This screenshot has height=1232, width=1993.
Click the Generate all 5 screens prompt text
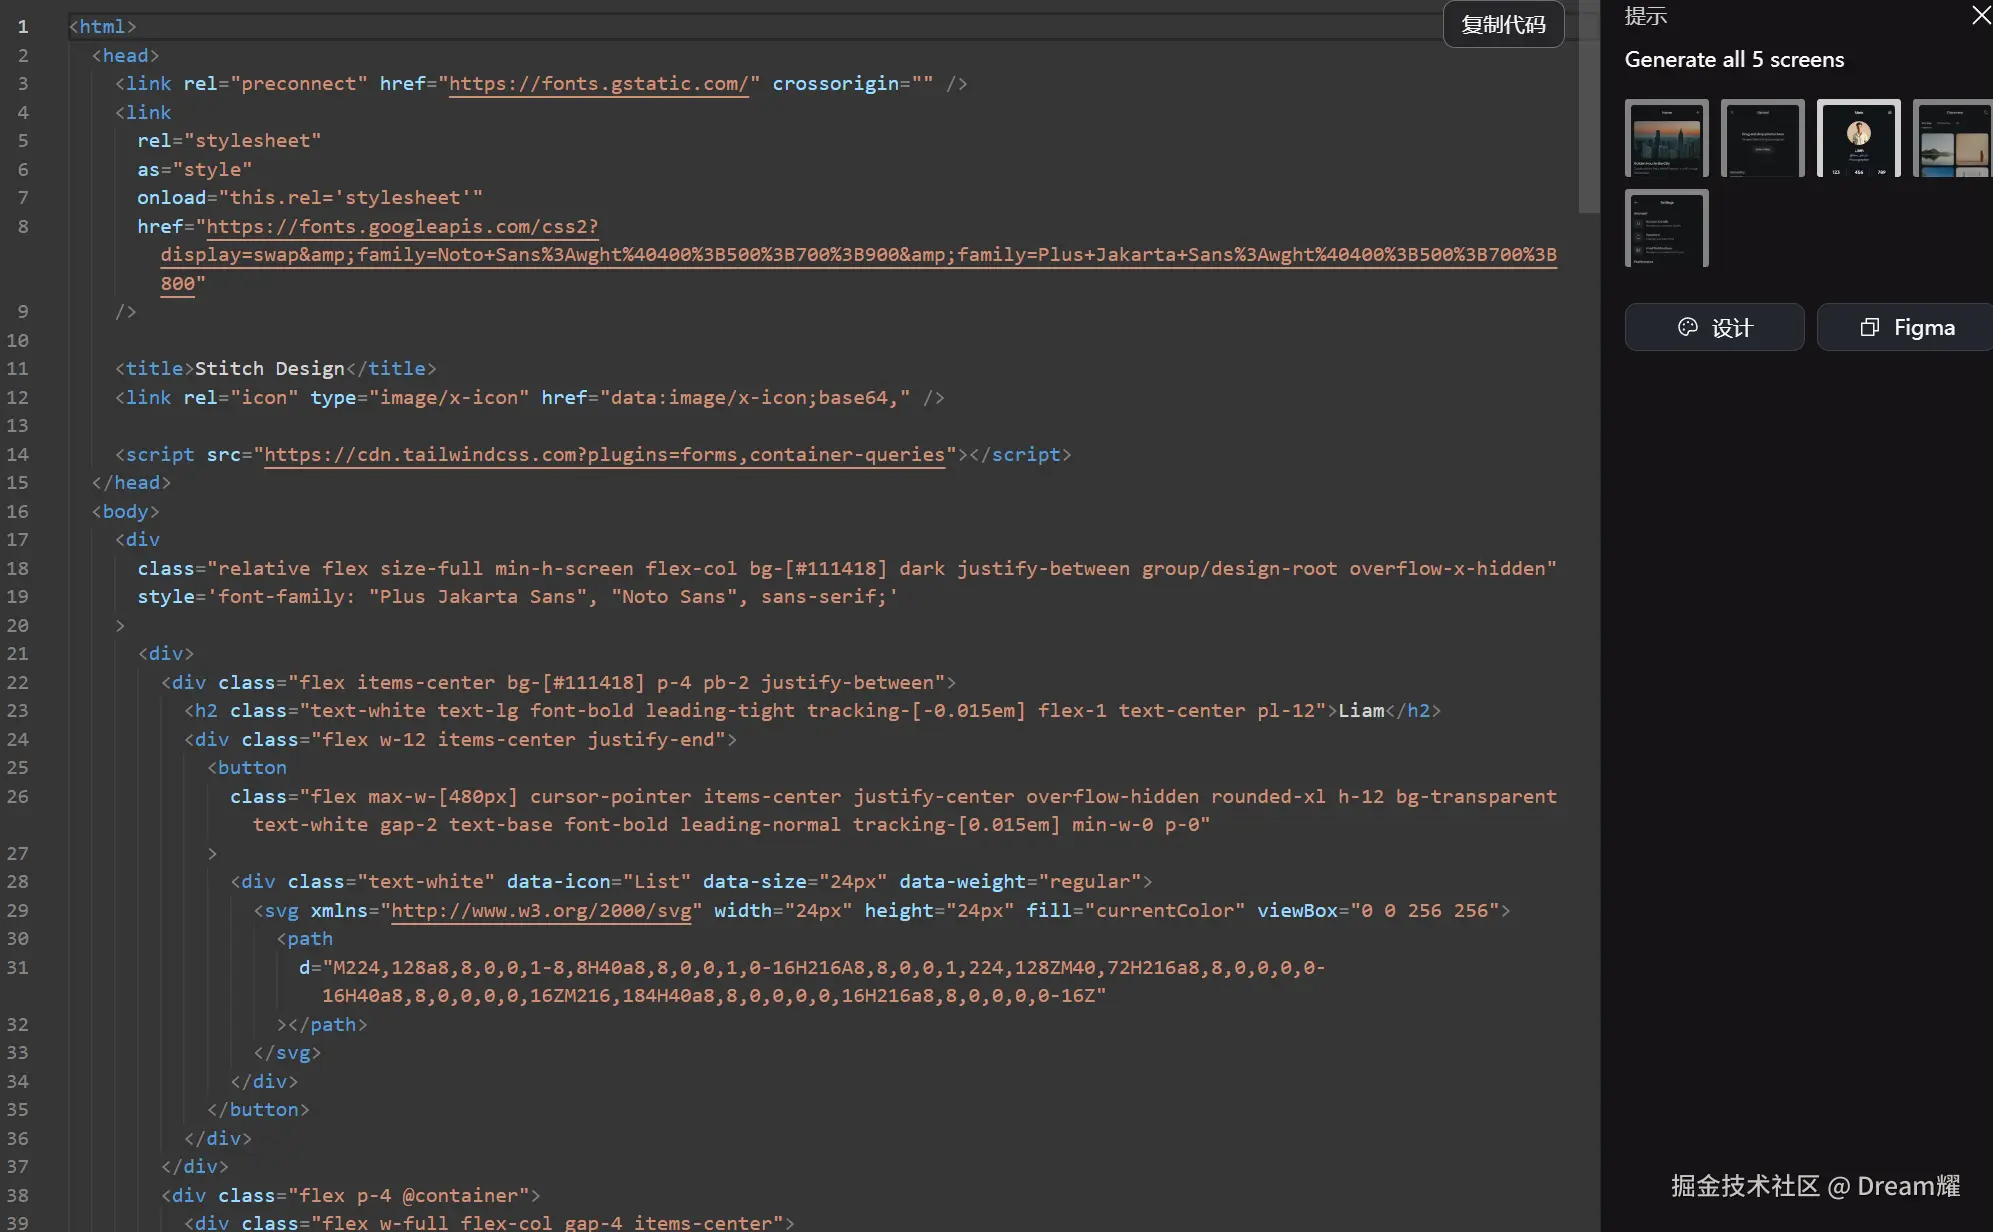point(1734,60)
